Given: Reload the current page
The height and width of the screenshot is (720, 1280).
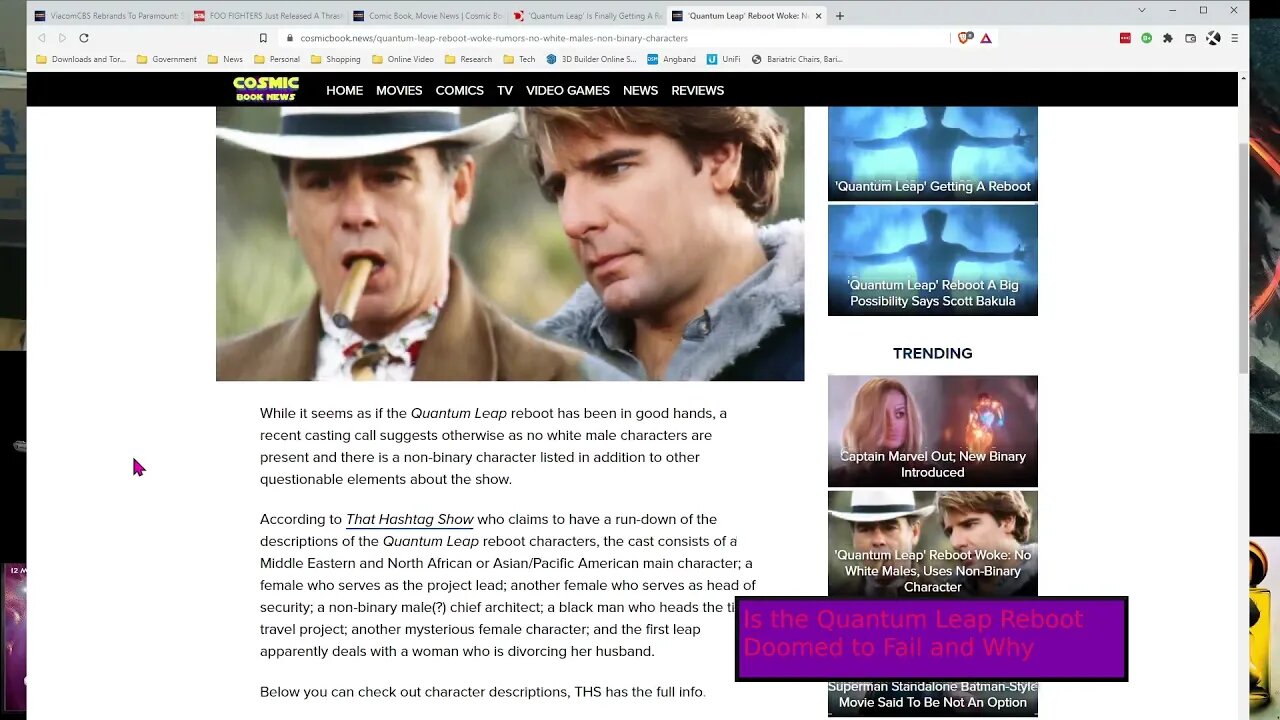Looking at the screenshot, I should tap(84, 38).
